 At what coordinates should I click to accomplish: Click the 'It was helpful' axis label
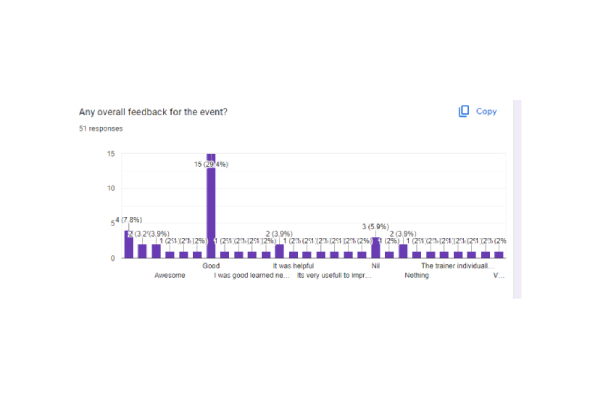click(x=296, y=266)
